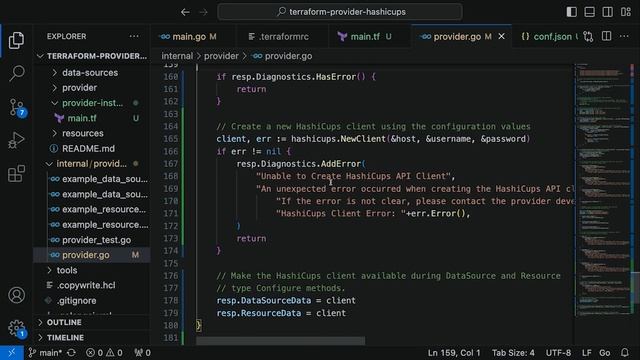Click the horizontal editor scrollbar
640x360 pixels.
tap(281, 340)
